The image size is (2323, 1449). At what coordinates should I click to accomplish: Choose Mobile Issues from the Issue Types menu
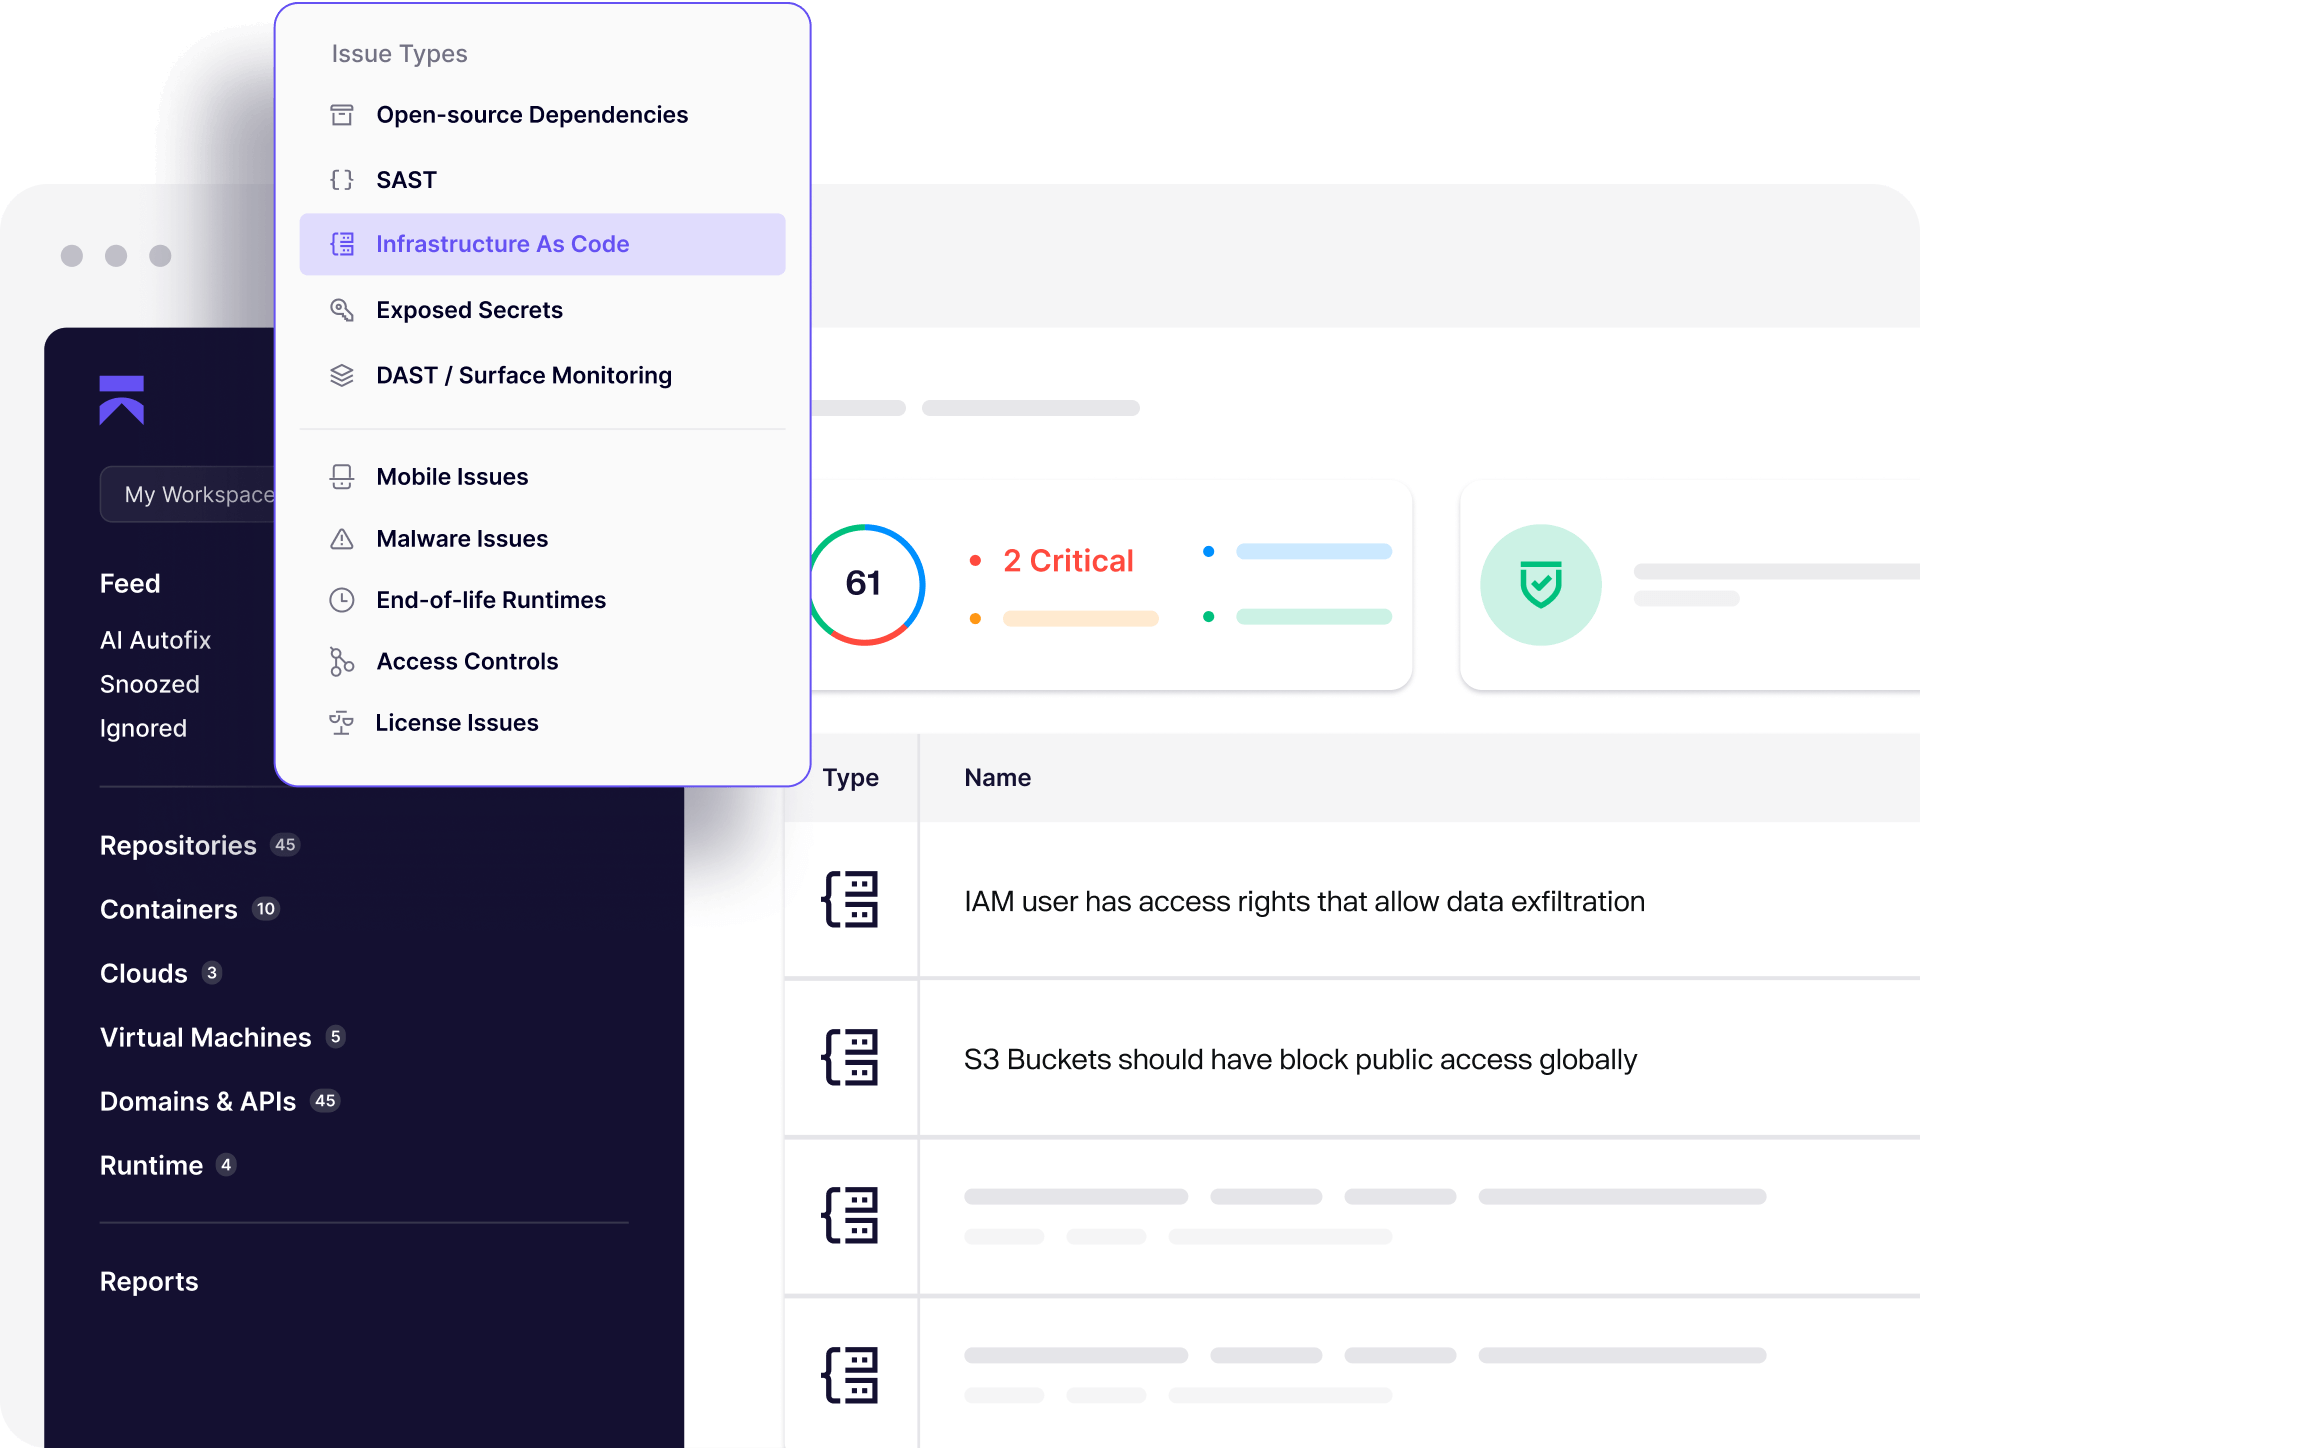(x=452, y=477)
